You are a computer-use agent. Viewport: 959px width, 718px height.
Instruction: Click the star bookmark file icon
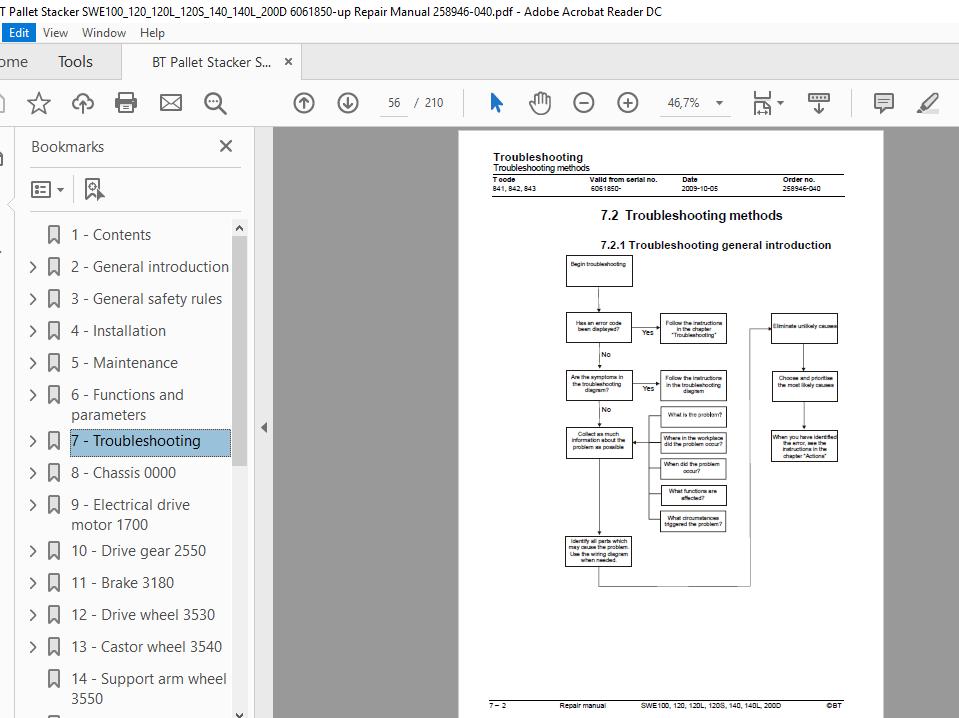[39, 103]
